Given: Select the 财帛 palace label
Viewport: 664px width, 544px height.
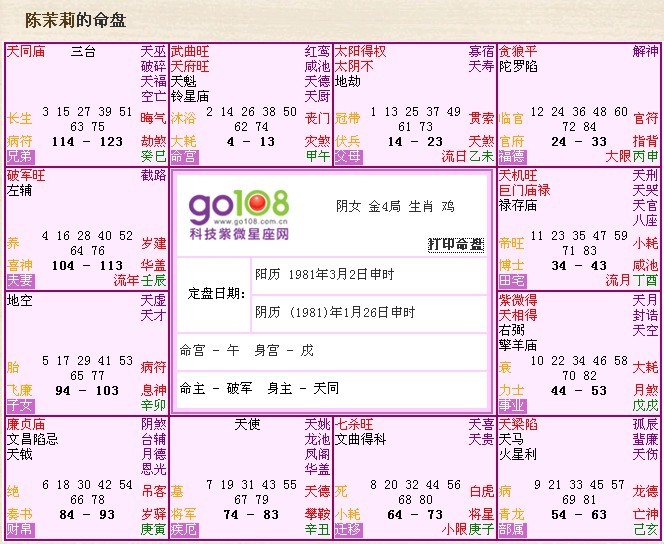Looking at the screenshot, I should (x=19, y=529).
